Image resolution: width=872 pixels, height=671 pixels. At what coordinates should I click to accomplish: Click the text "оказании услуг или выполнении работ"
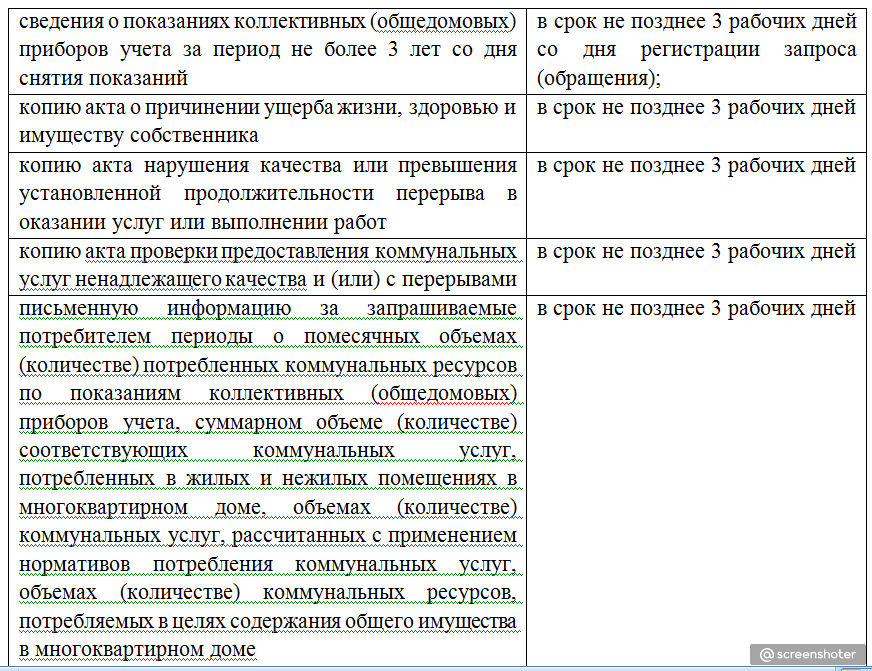click(202, 222)
